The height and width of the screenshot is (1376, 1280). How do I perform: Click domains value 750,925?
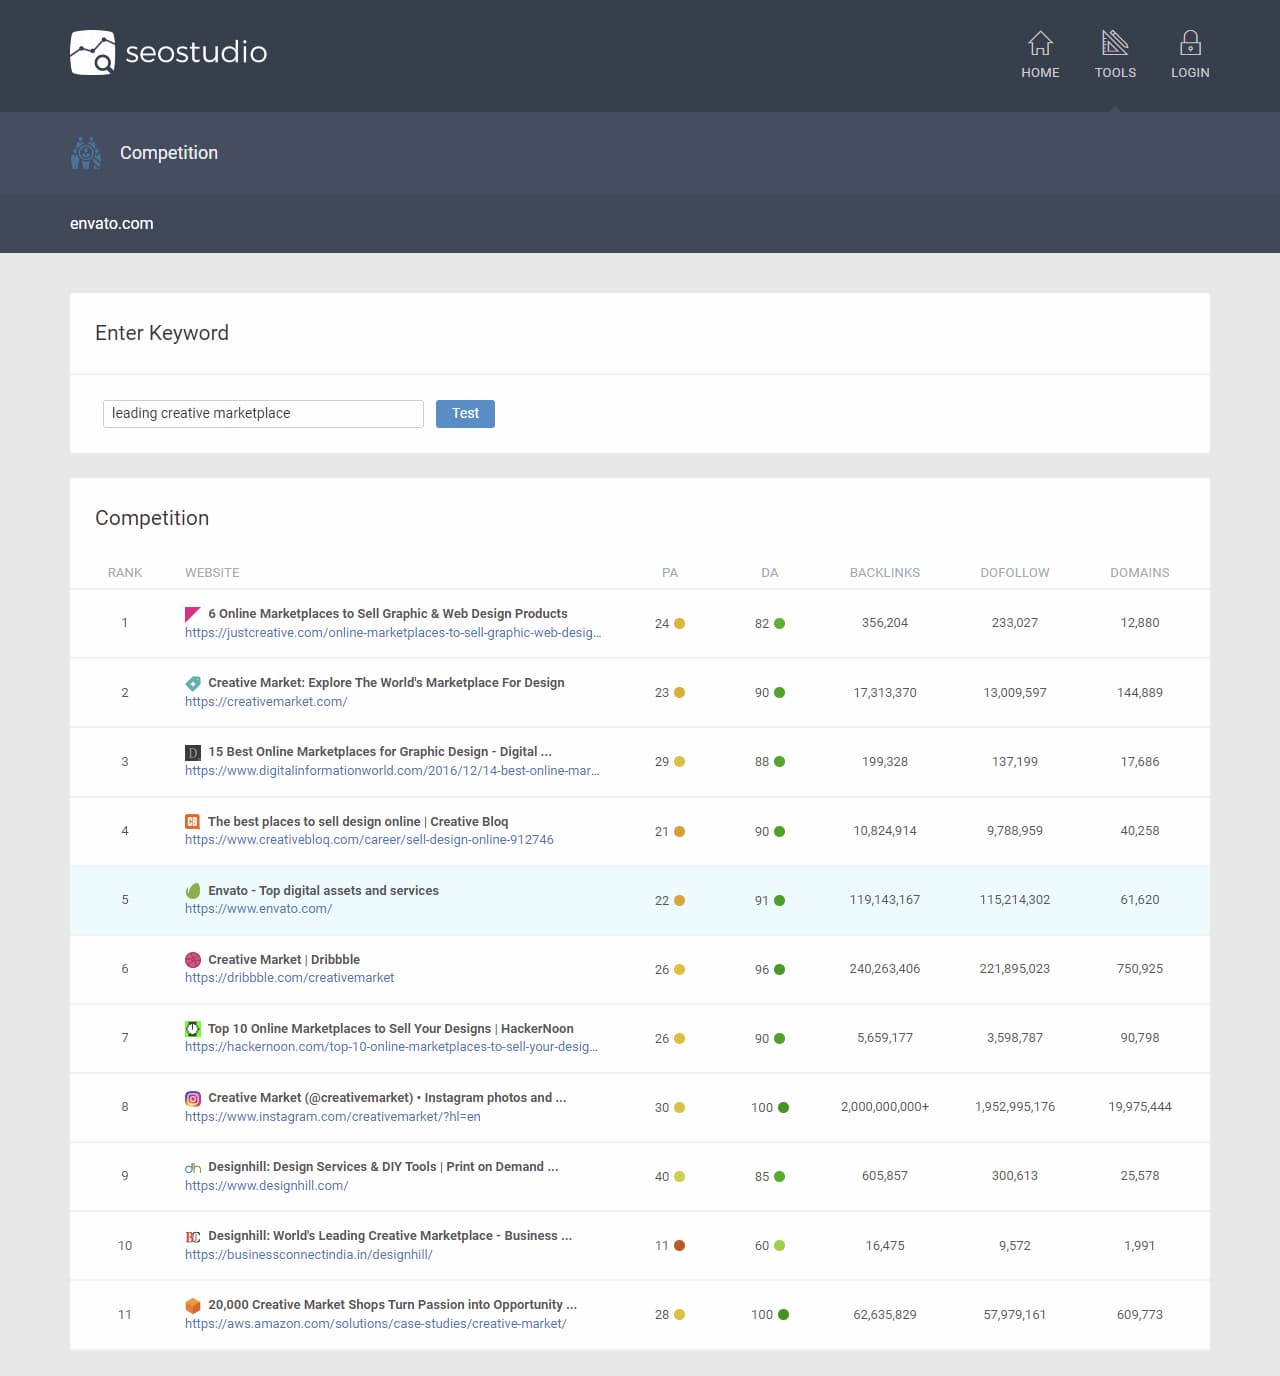(1140, 969)
